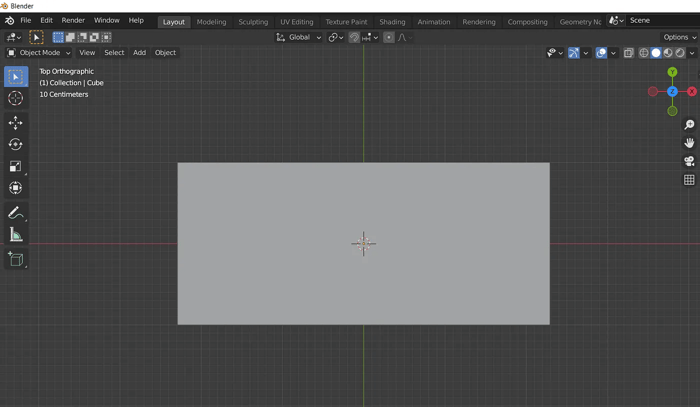
Task: Select the Measure tool
Action: click(15, 235)
